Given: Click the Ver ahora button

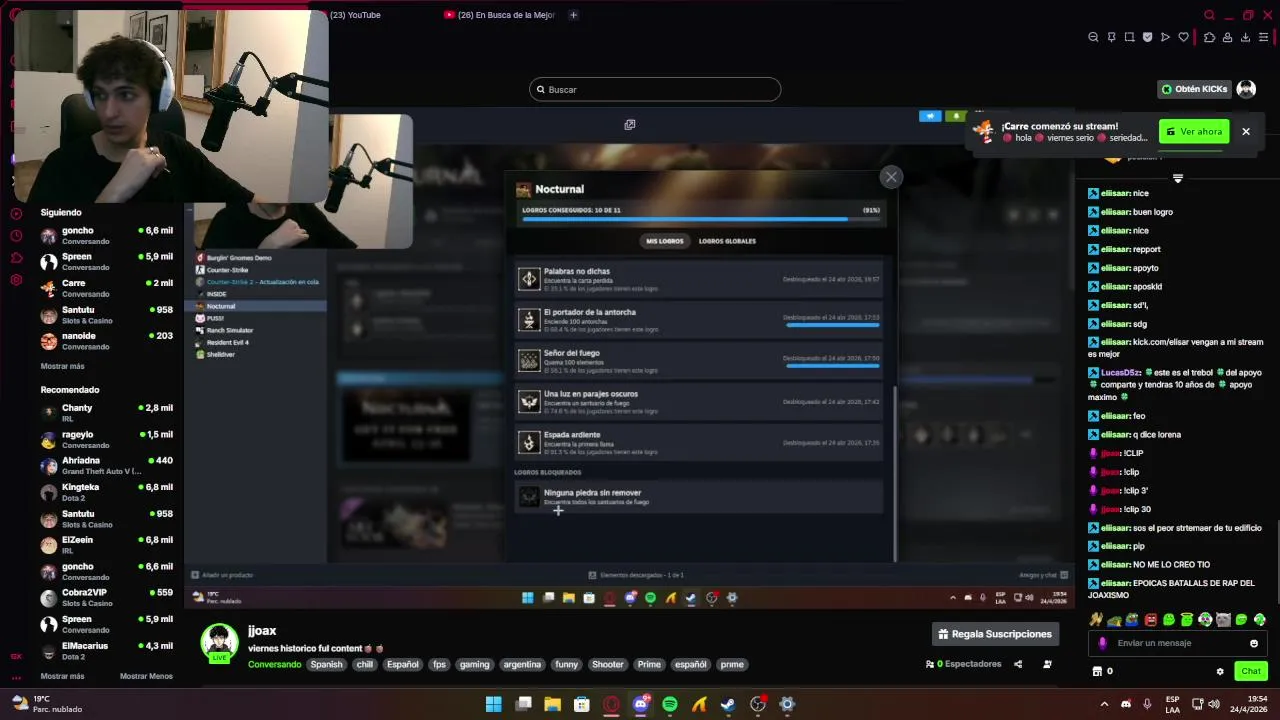Looking at the screenshot, I should [x=1194, y=131].
